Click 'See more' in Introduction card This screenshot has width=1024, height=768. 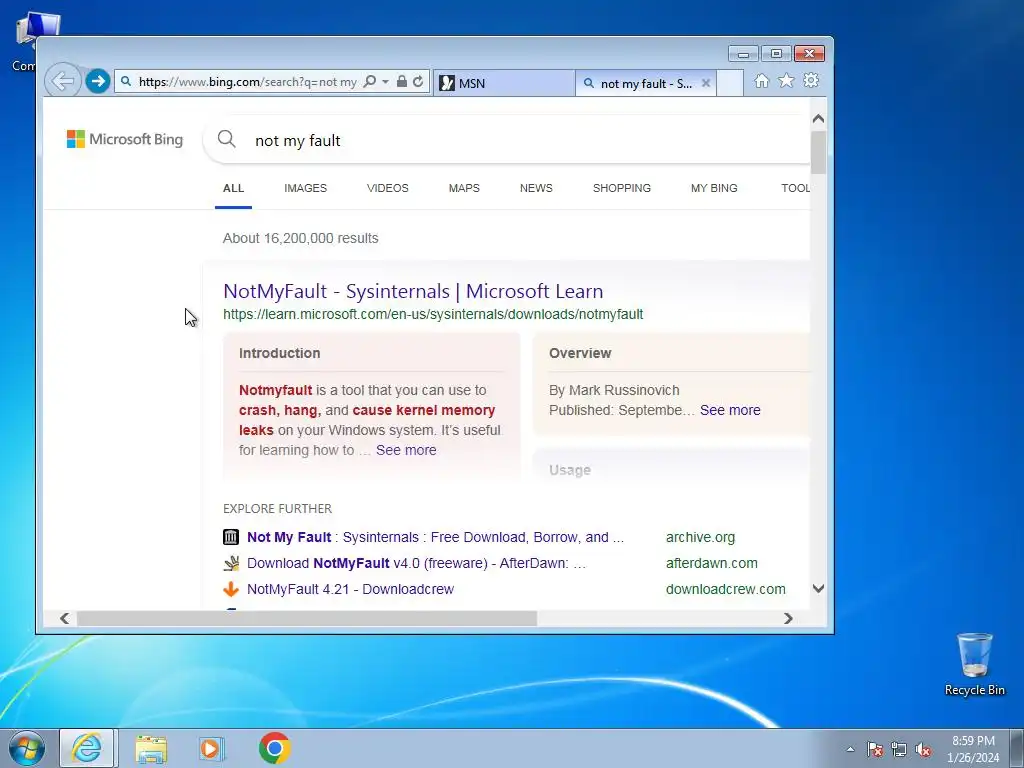pos(406,450)
